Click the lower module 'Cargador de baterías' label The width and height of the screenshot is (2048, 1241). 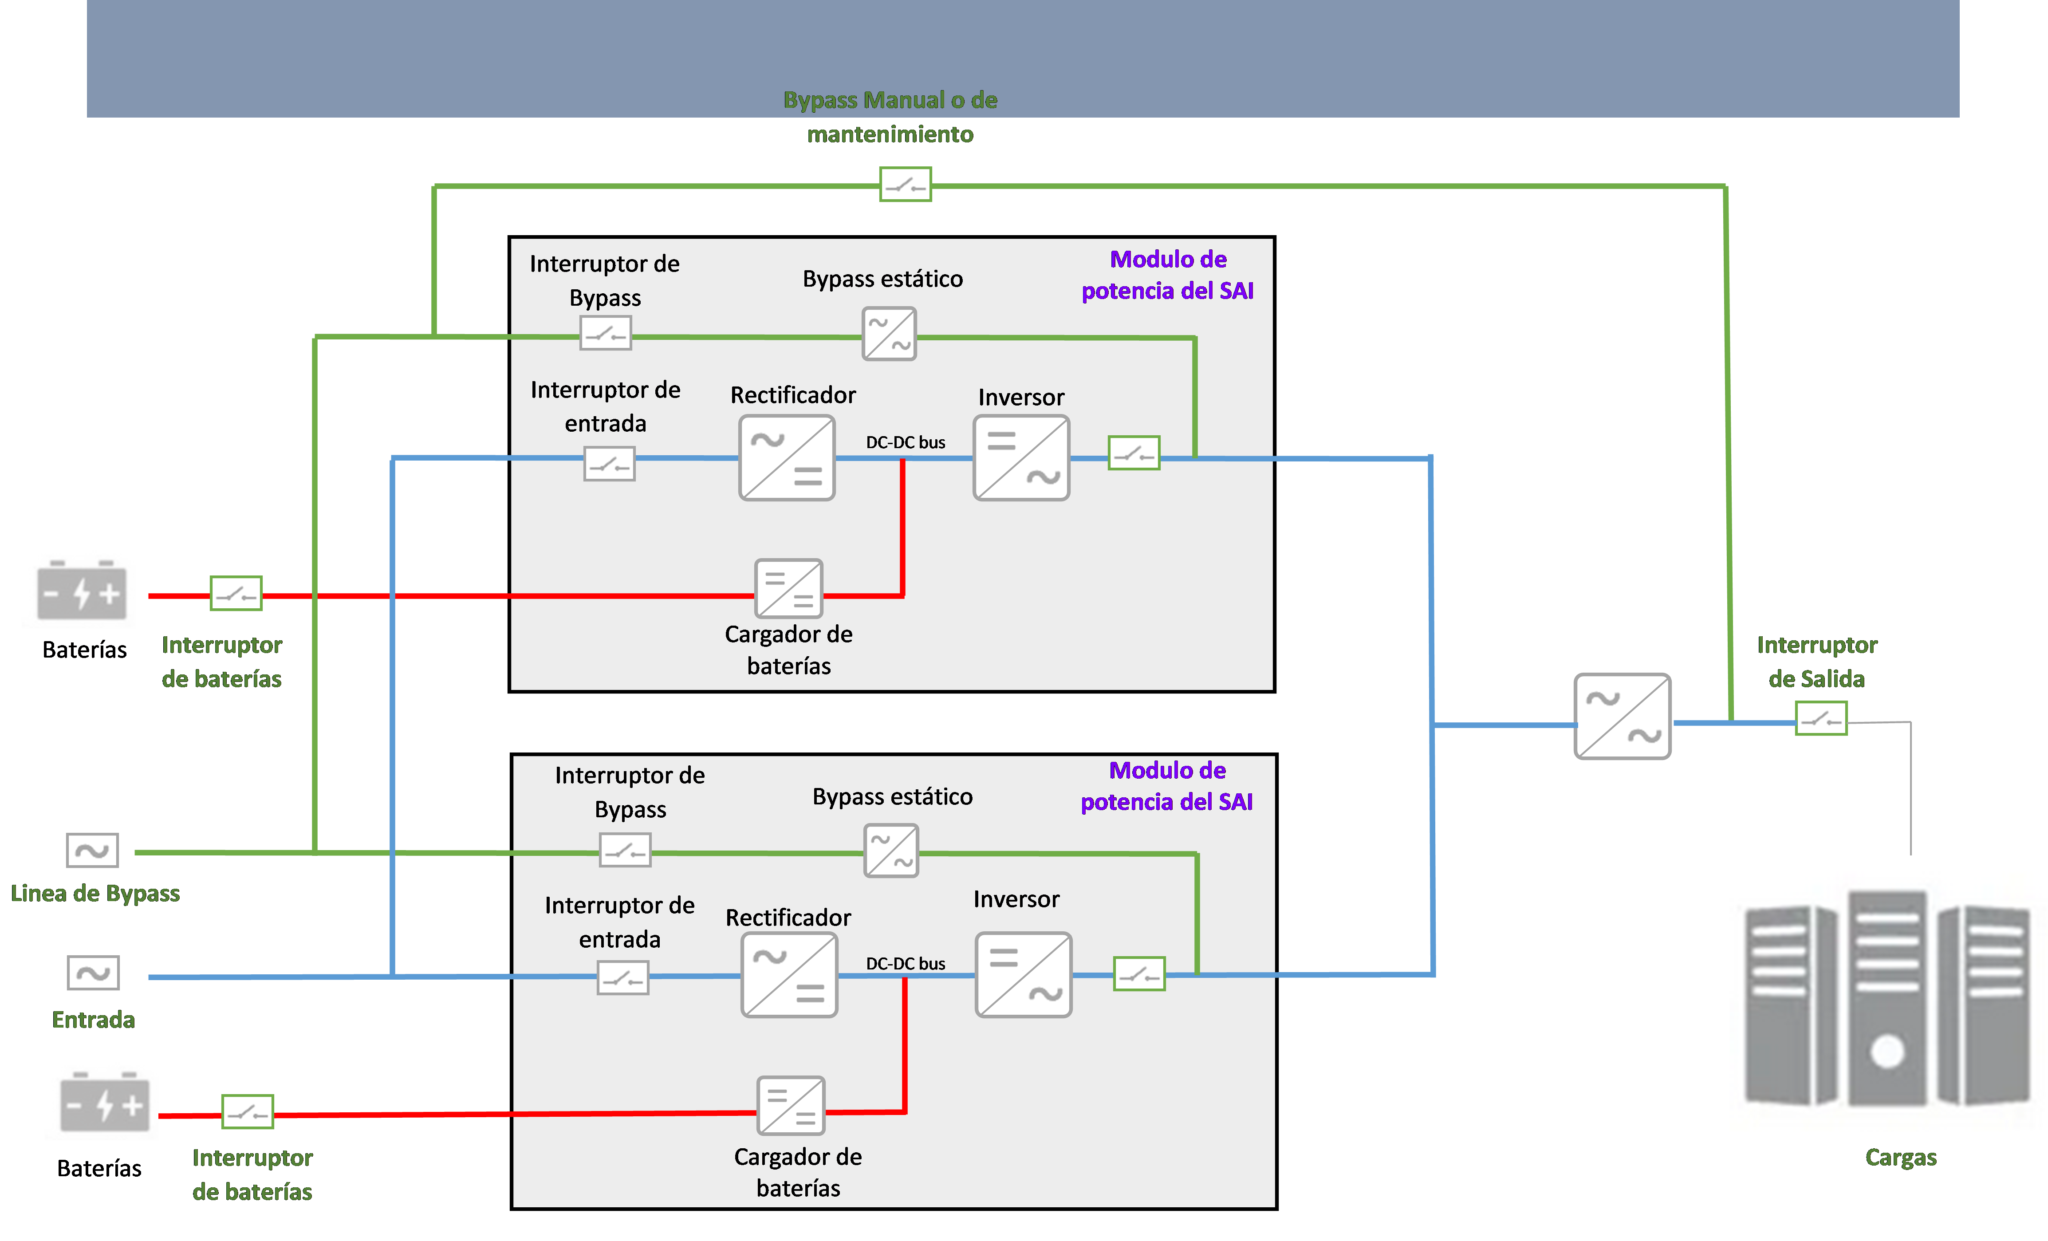pos(798,1172)
